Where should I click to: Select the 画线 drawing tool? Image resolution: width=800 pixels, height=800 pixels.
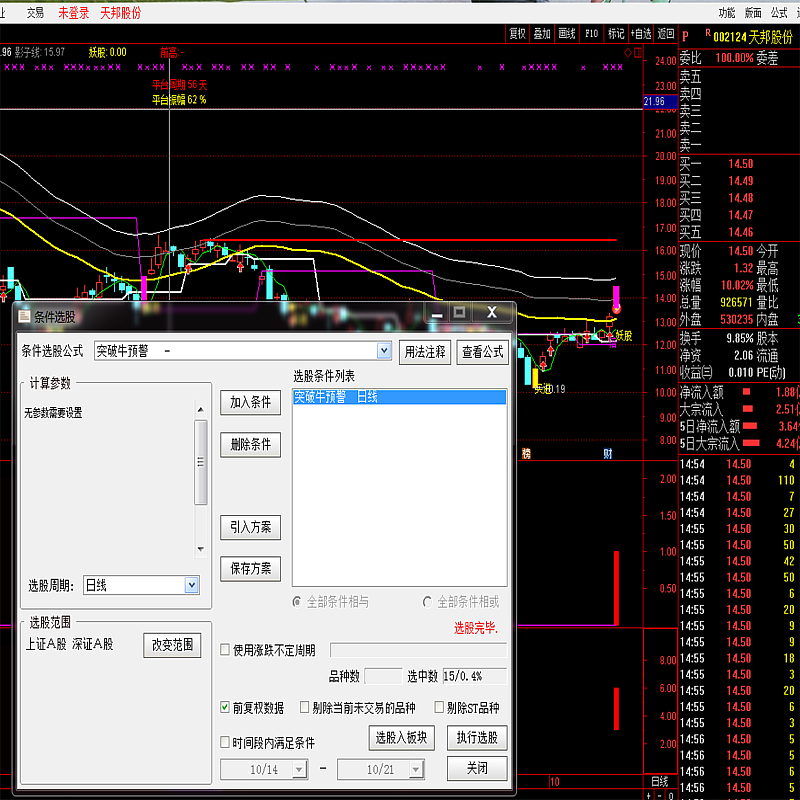coord(567,33)
